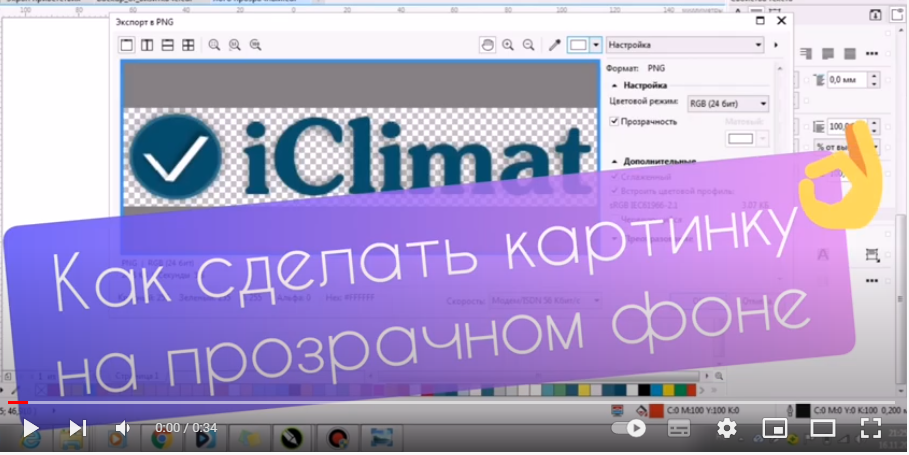The height and width of the screenshot is (455, 909).
Task: Click the red fill color indicator in status bar
Action: pos(656,410)
